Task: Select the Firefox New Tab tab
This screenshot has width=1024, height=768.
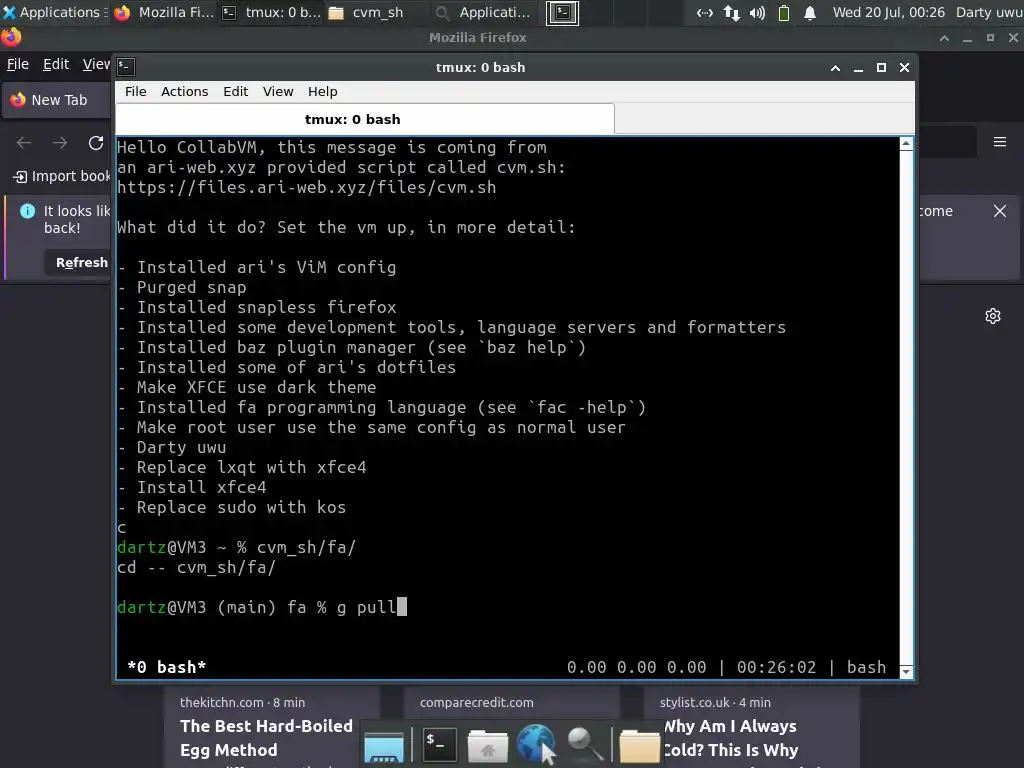Action: [x=57, y=100]
